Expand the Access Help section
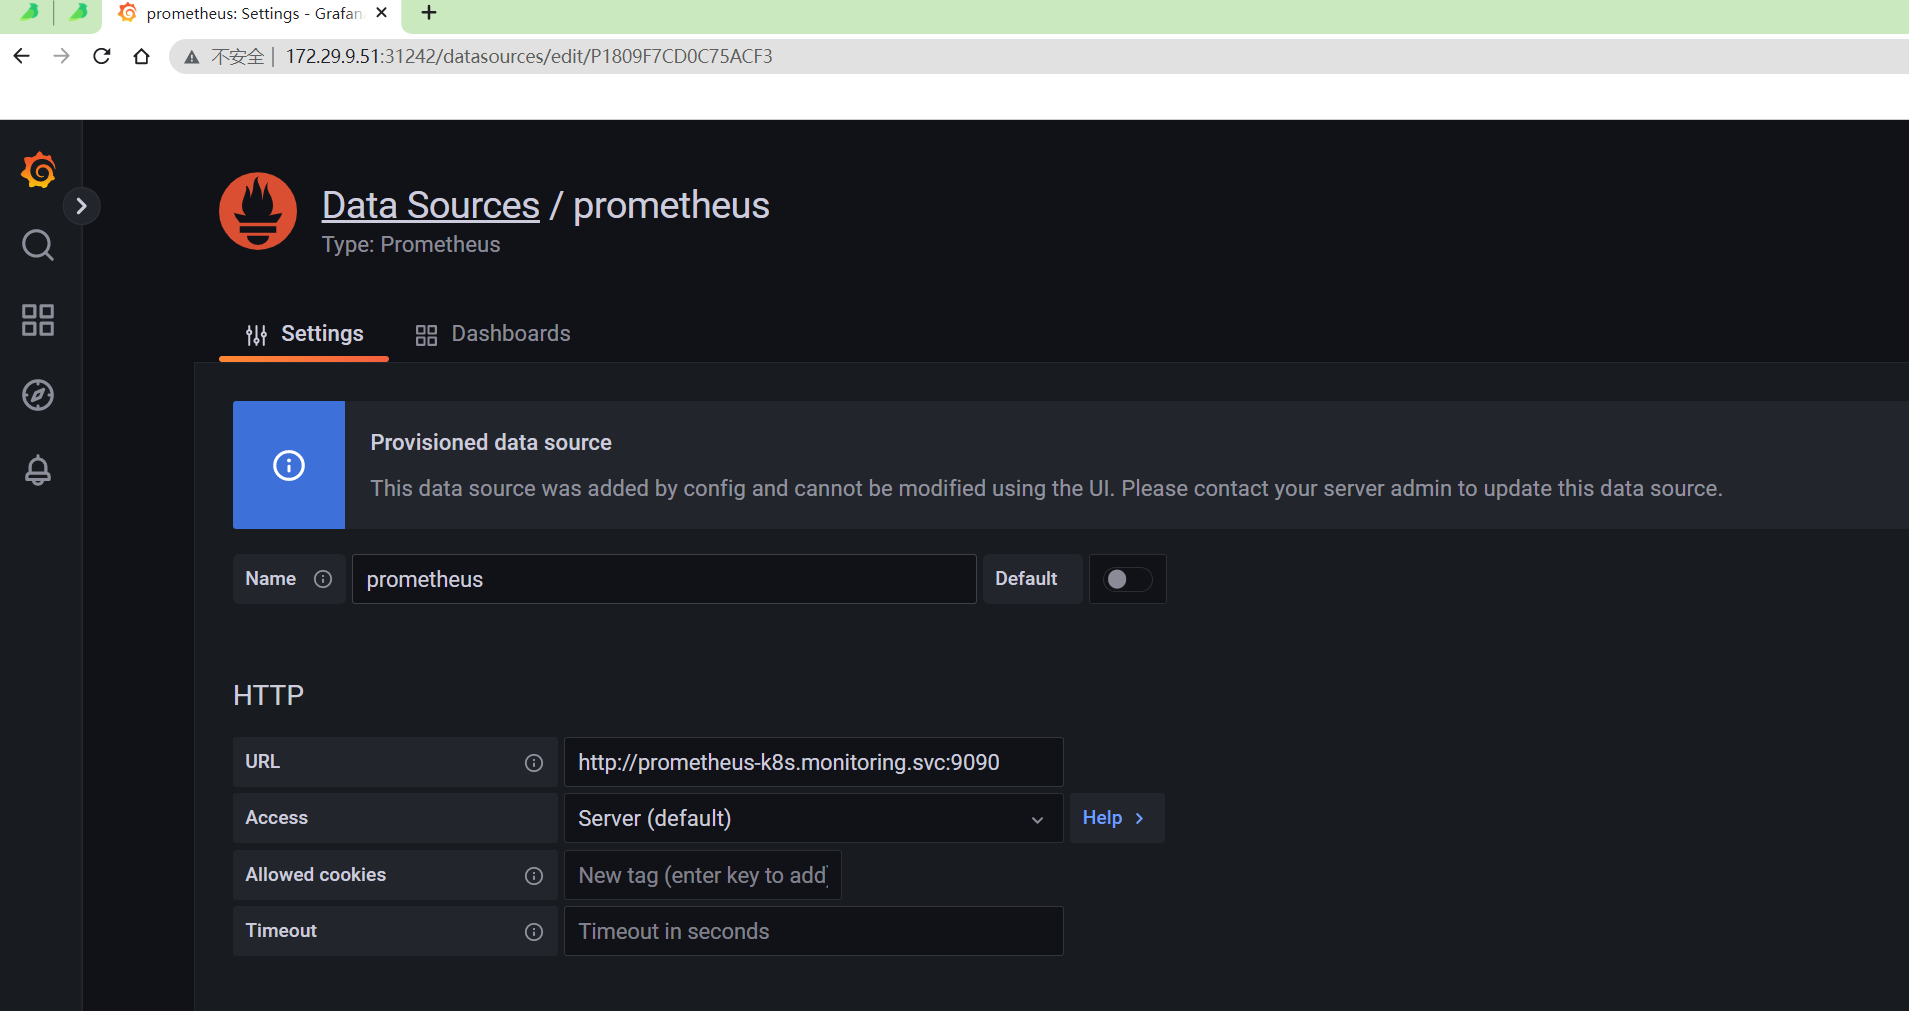The image size is (1909, 1011). tap(1116, 818)
